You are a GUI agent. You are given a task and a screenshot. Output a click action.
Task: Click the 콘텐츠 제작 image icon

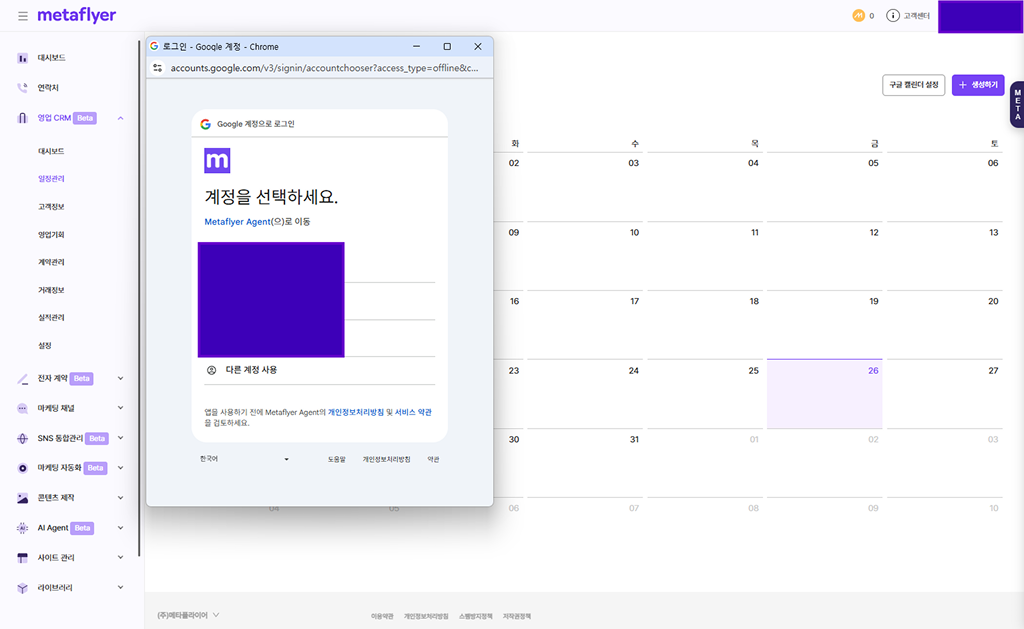click(23, 498)
